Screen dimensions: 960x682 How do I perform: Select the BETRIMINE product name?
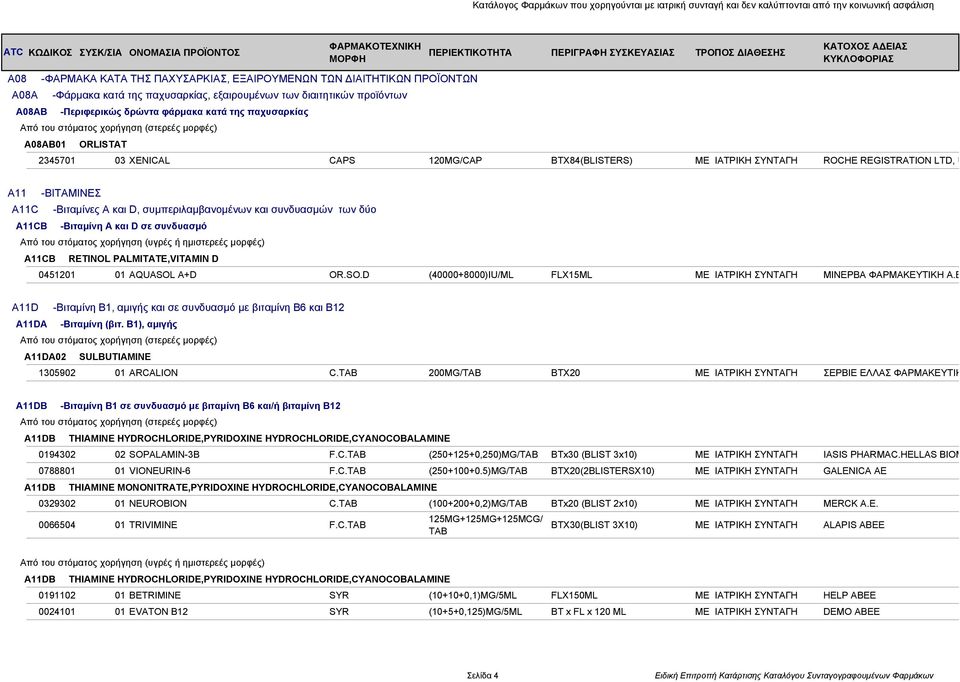pos(154,596)
